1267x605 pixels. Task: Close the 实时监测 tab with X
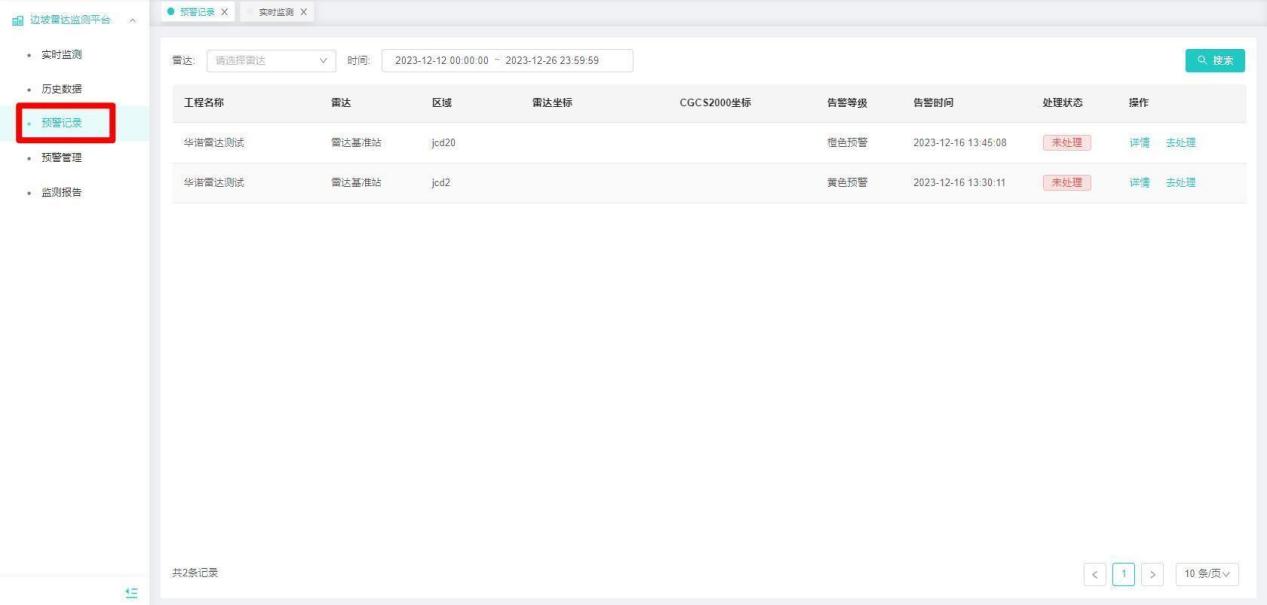pos(303,11)
